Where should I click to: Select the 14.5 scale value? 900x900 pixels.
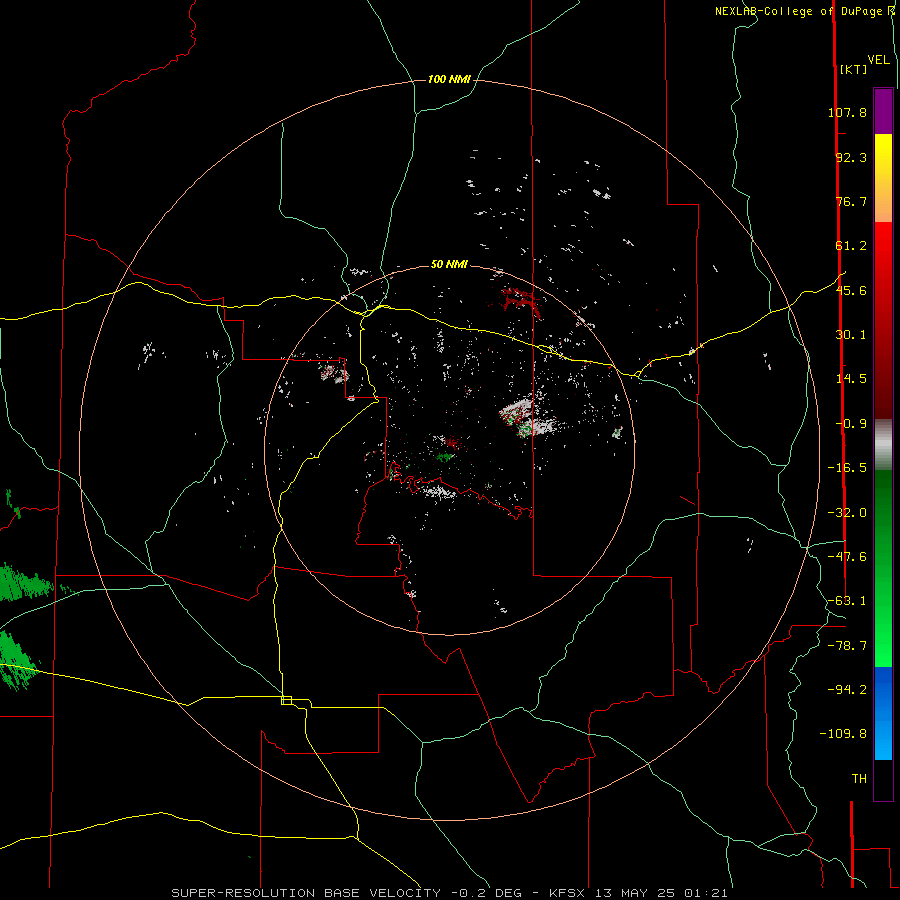(x=851, y=379)
